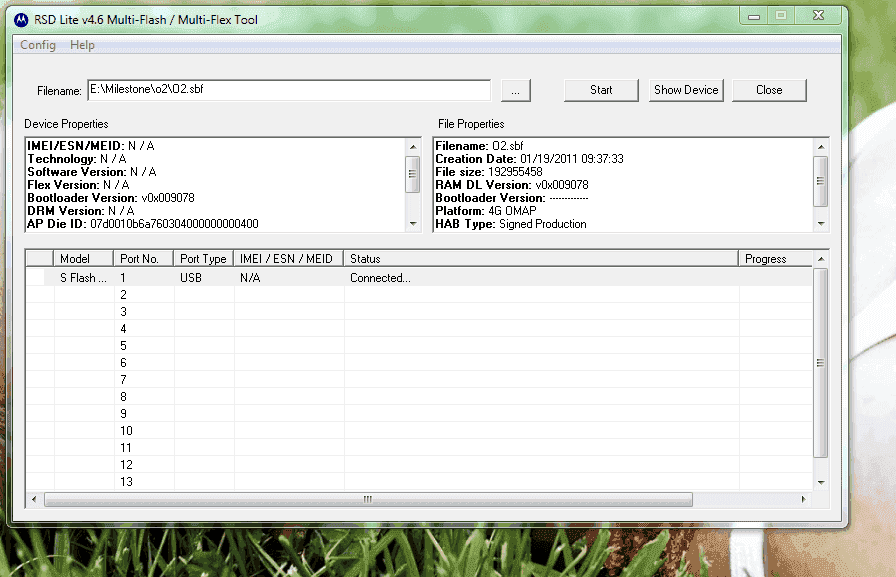Viewport: 896px width, 577px height.
Task: Select port number 5 row
Action: 419,346
